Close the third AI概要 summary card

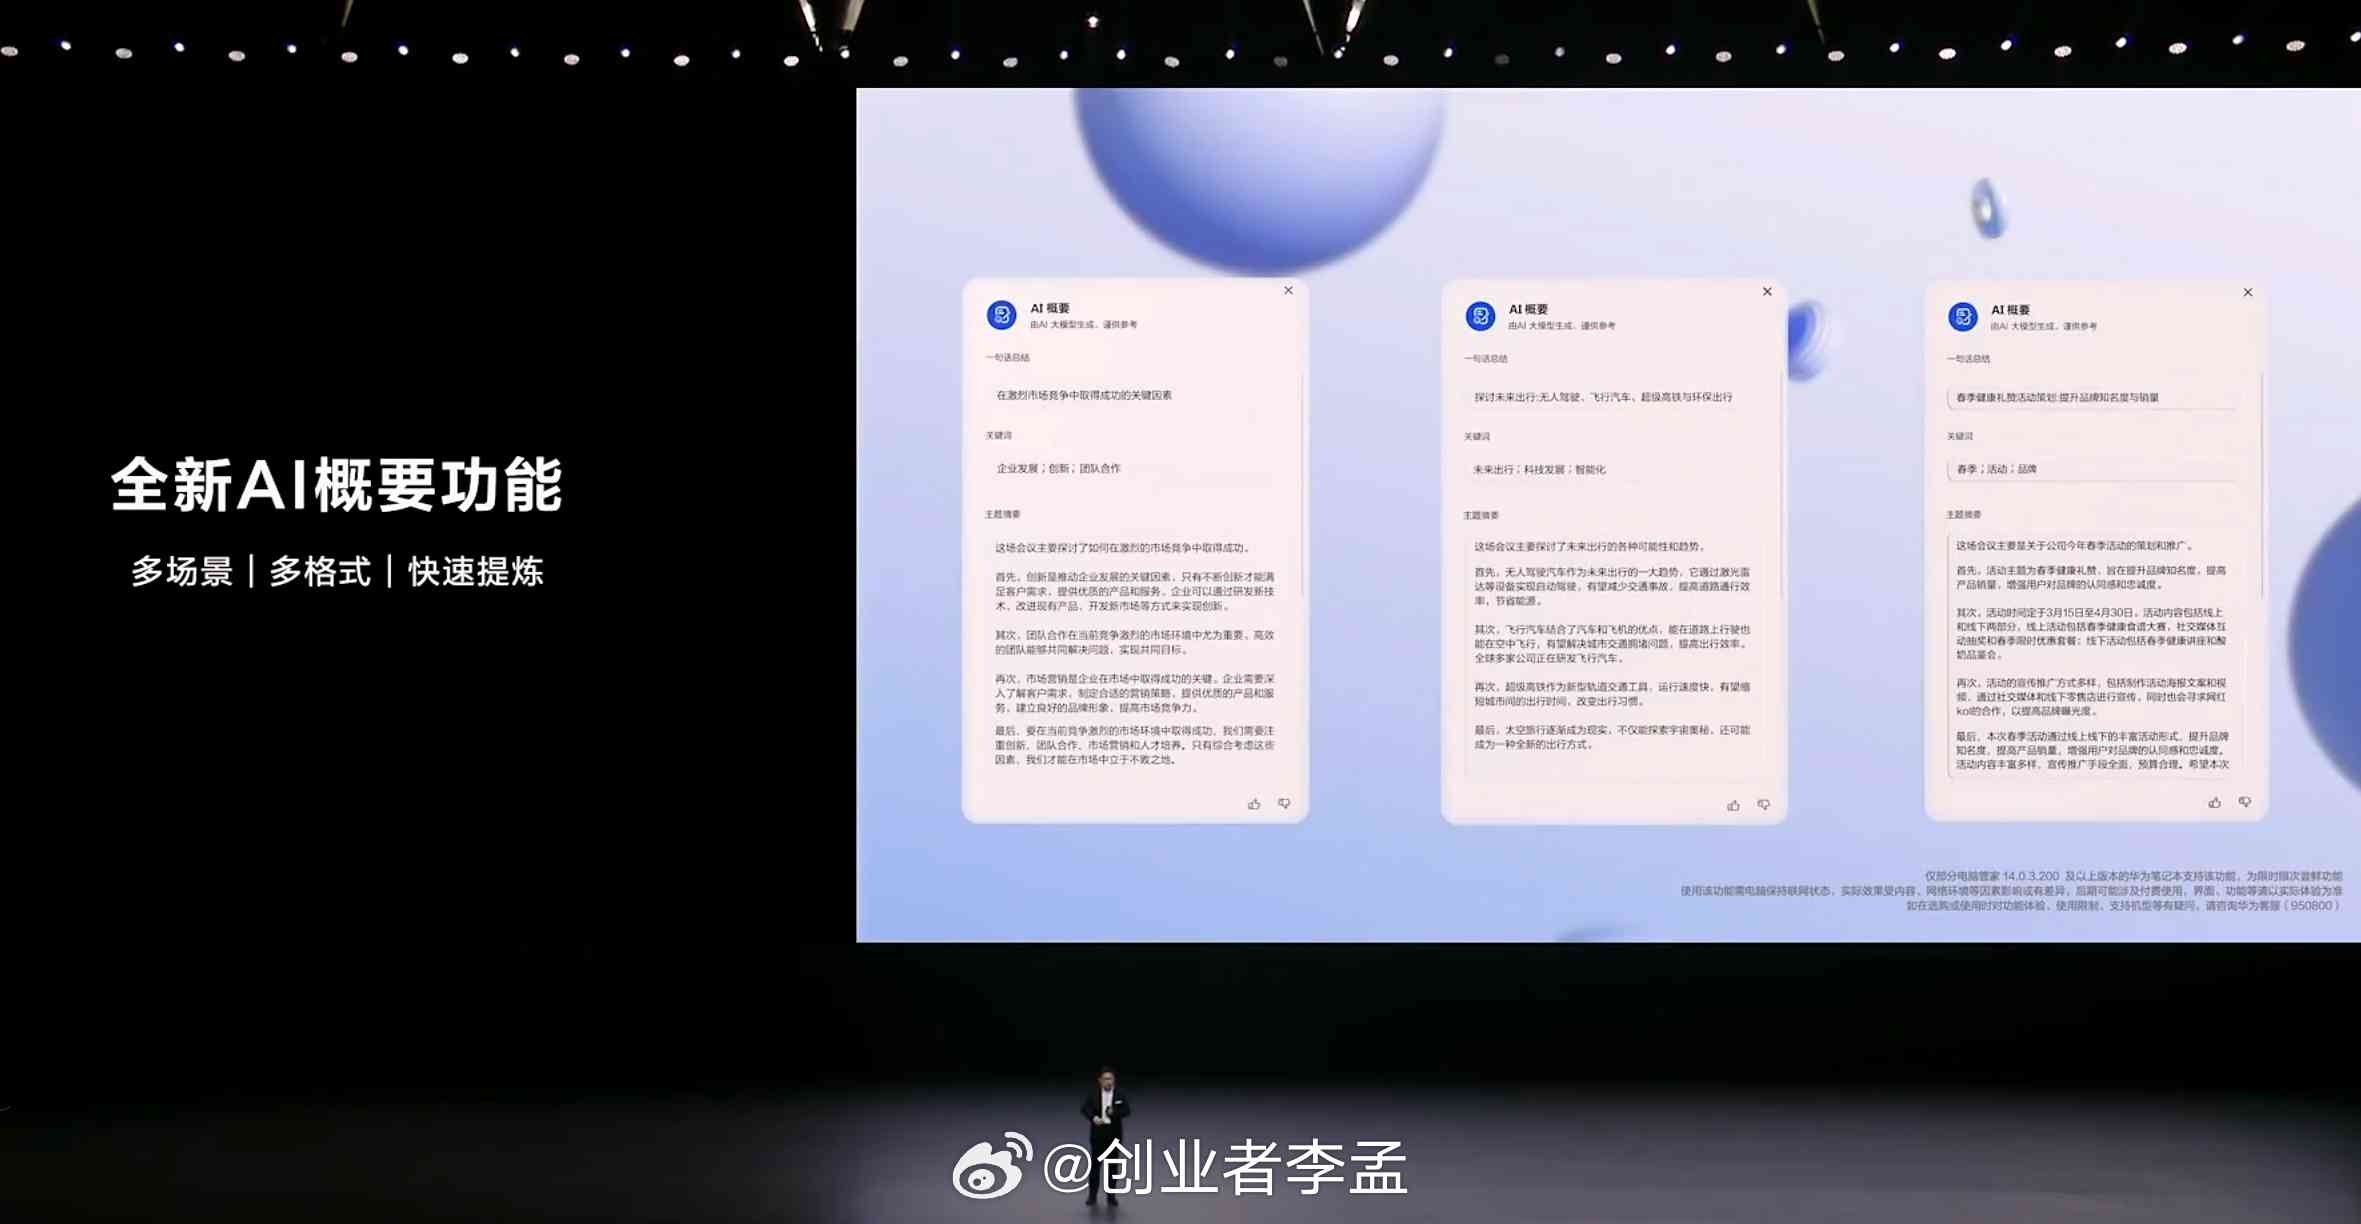point(2247,292)
